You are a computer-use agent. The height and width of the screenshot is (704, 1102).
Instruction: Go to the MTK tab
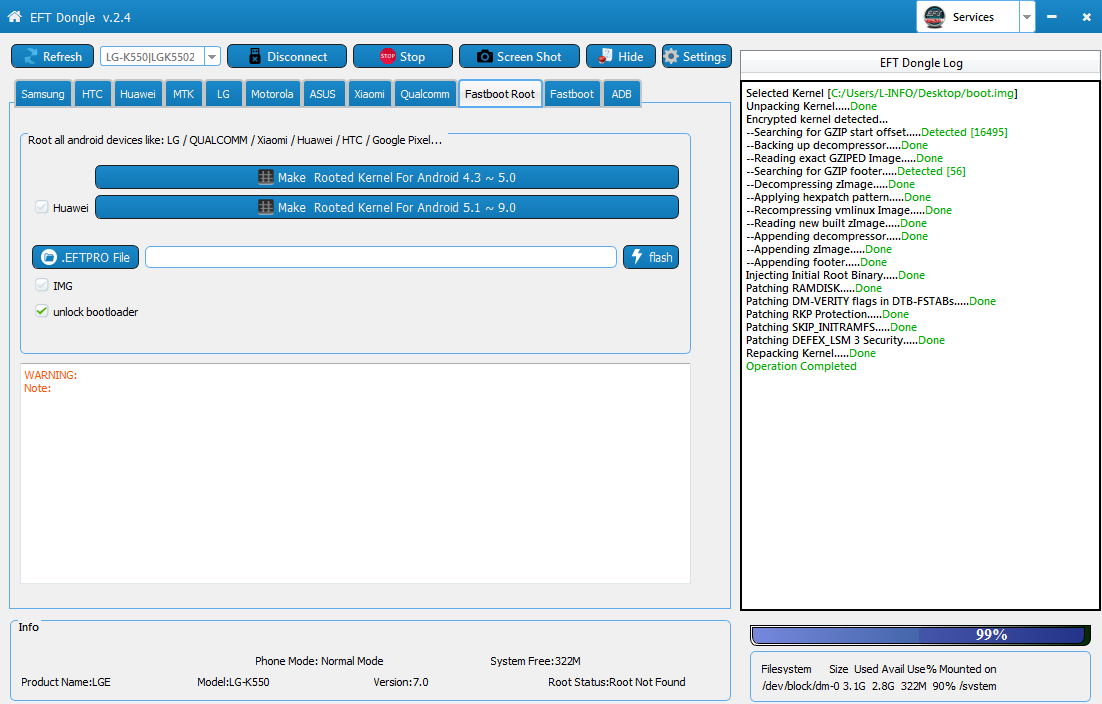point(183,94)
